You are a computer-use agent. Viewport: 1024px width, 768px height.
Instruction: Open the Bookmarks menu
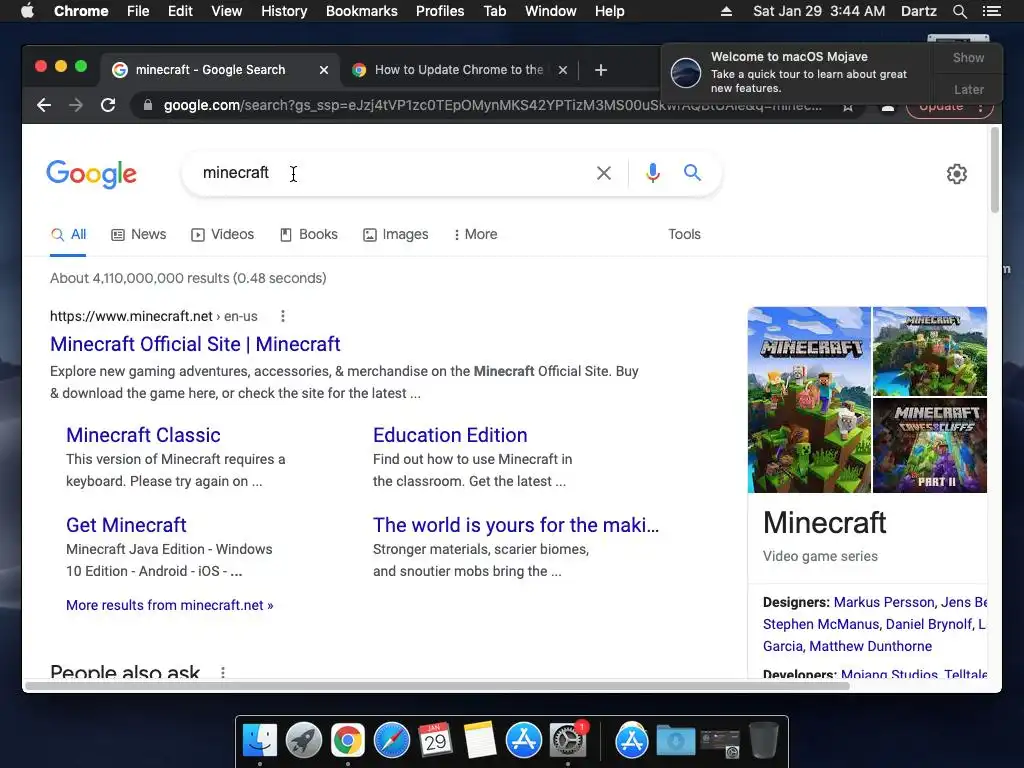pyautogui.click(x=362, y=11)
